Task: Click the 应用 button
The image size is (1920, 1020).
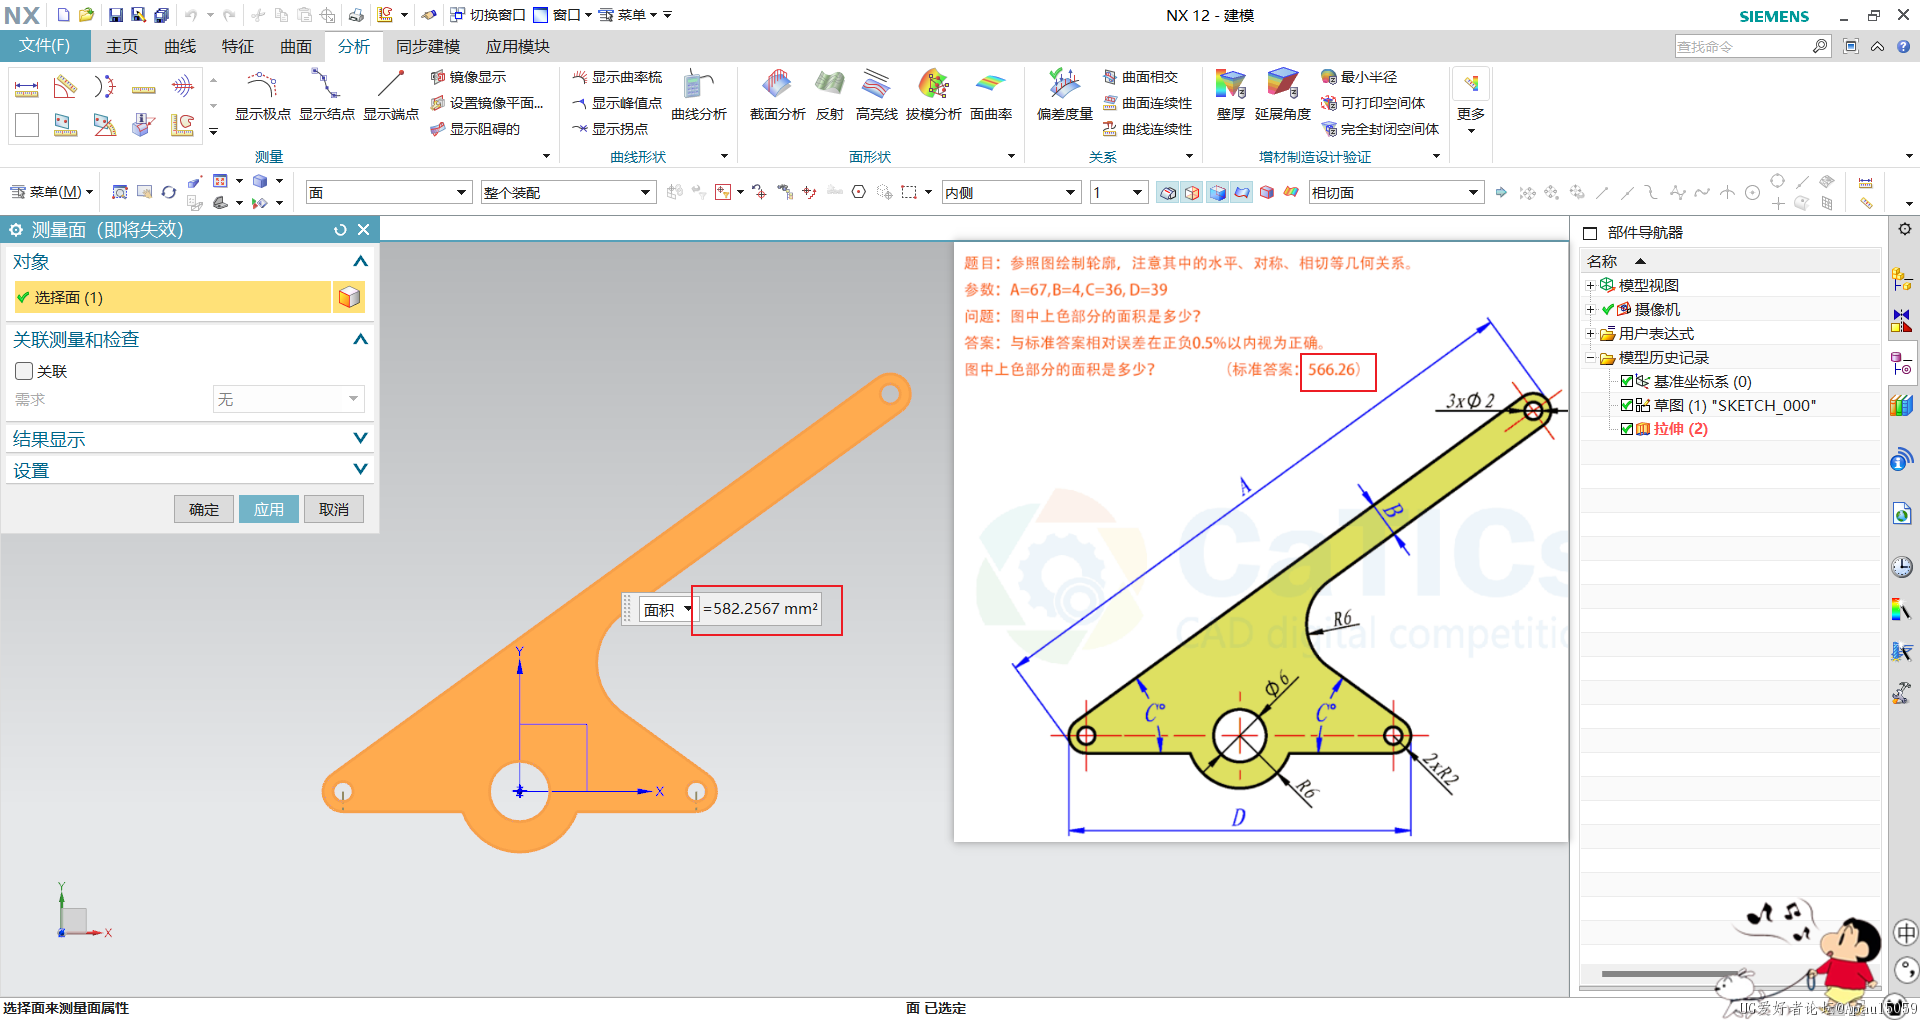Action: point(269,509)
